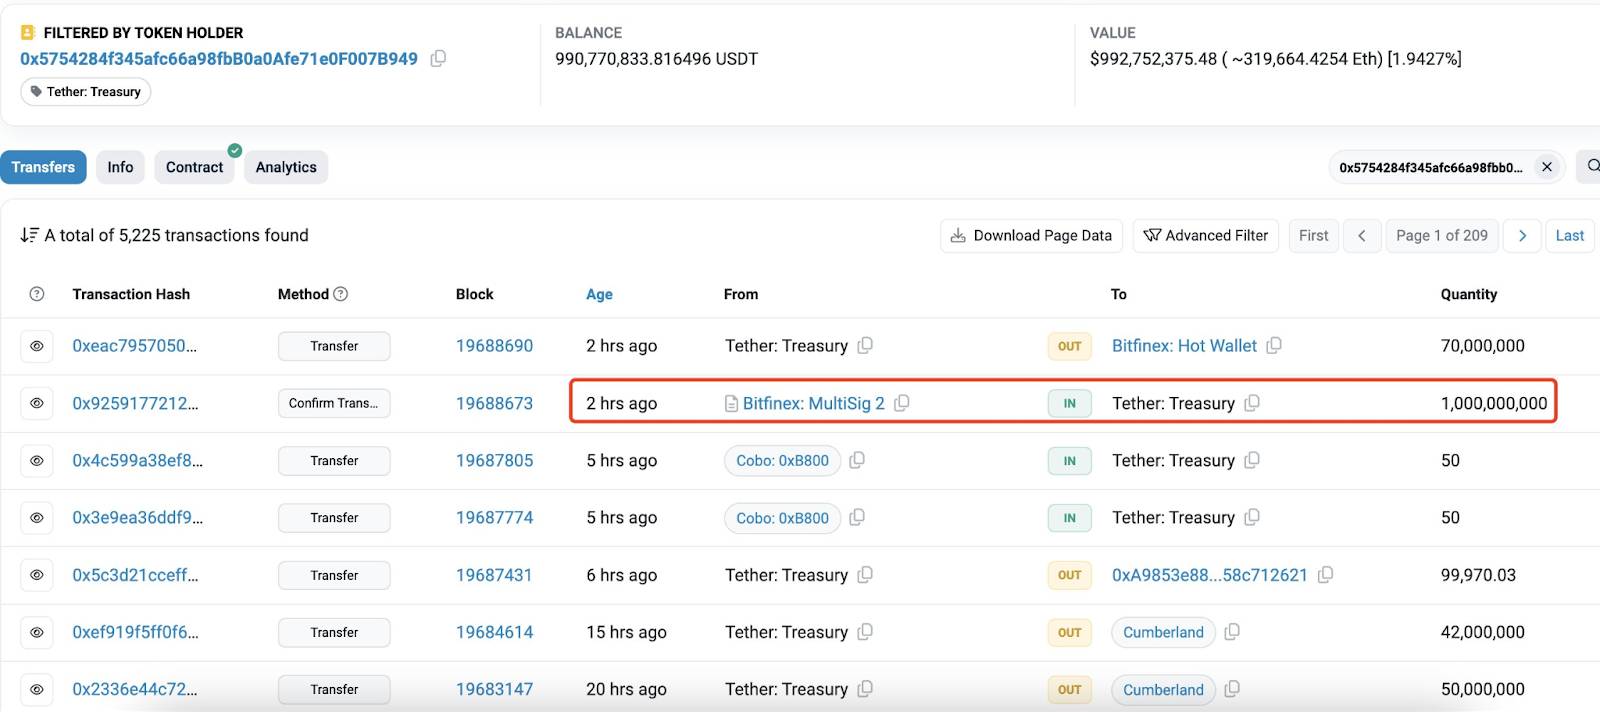1600x712 pixels.
Task: Copy Tether: Treasury sender in block 19683147 row
Action: click(x=865, y=690)
